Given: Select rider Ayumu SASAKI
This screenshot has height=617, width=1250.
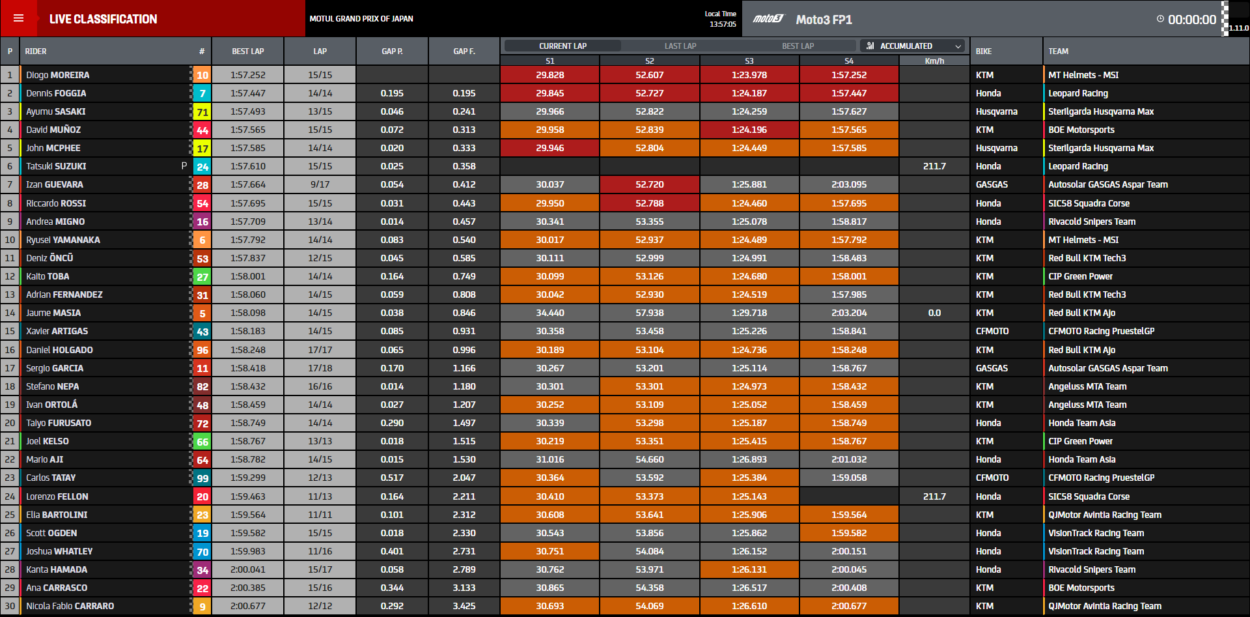Looking at the screenshot, I should (56, 111).
